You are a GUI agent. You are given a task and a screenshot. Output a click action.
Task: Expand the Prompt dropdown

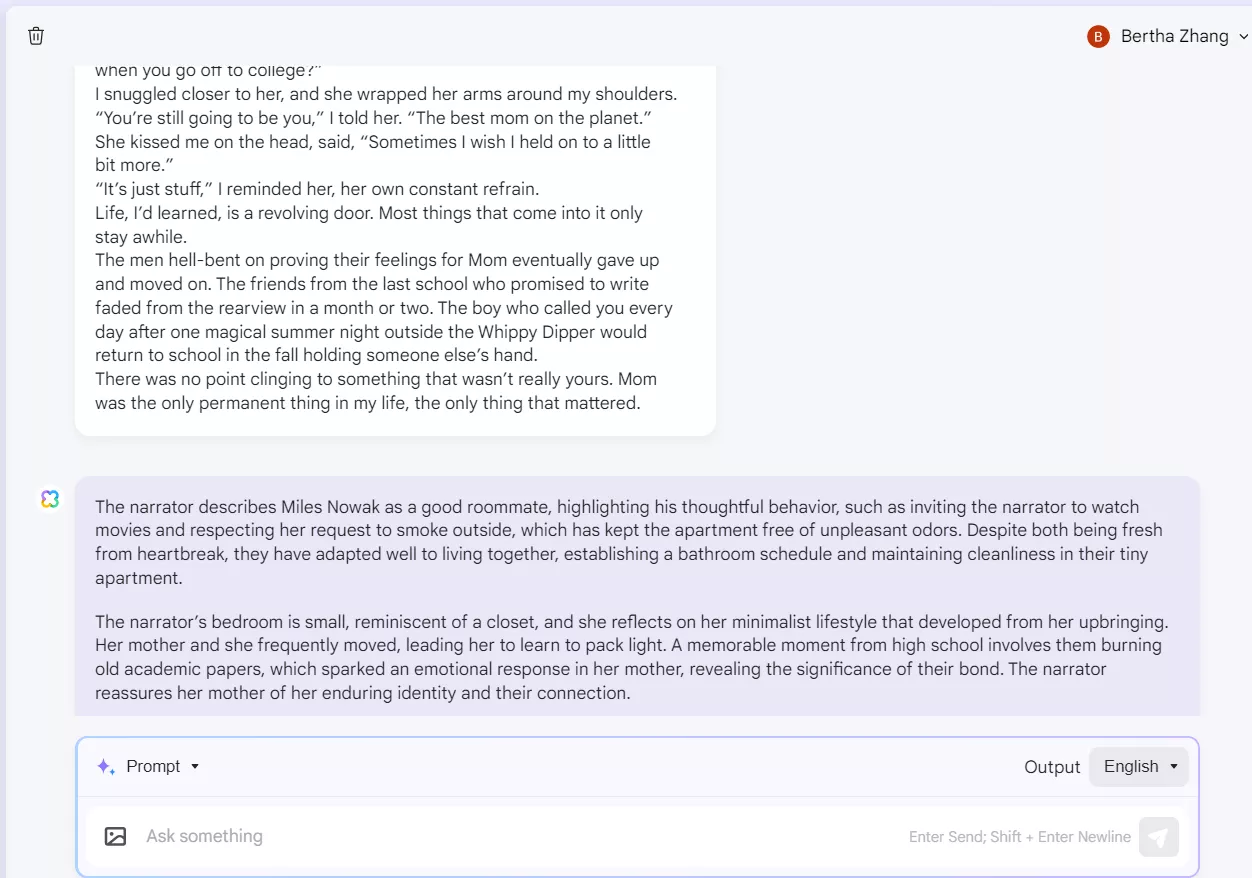tap(197, 766)
